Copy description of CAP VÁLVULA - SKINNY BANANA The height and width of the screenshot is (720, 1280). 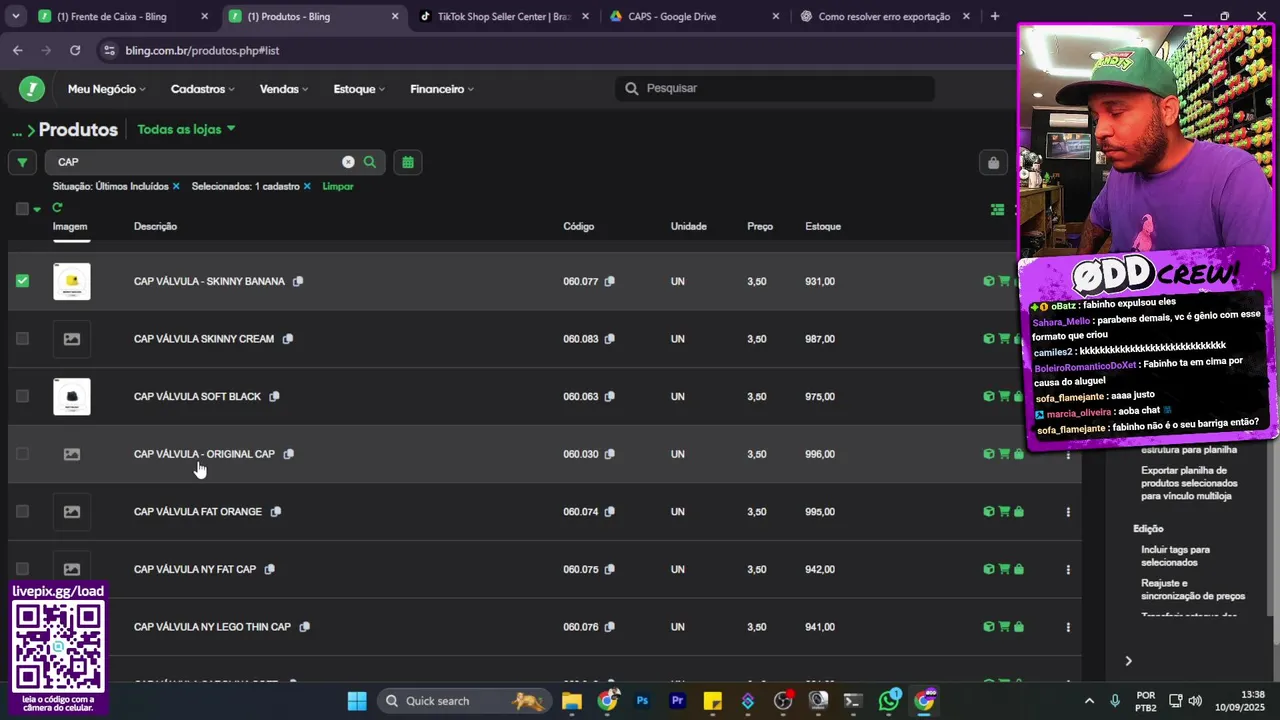click(x=298, y=281)
